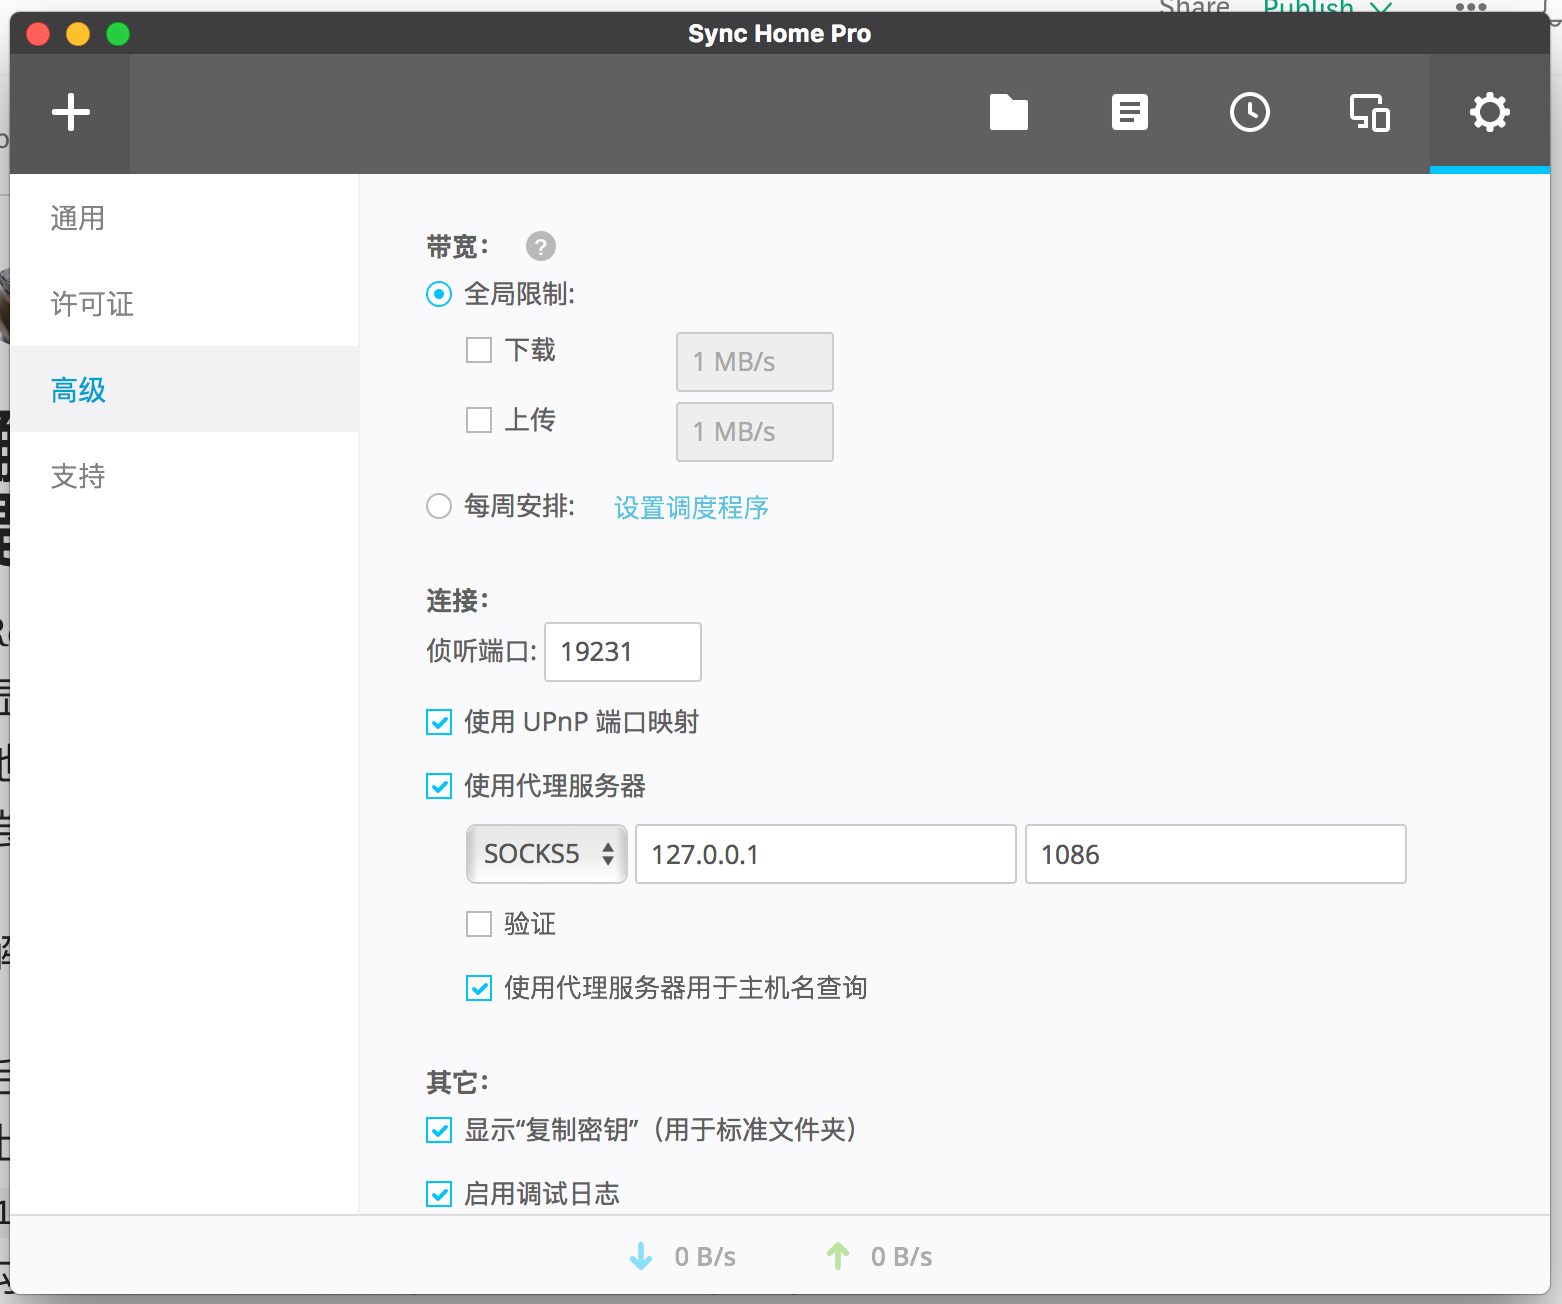Open the history clock icon
The height and width of the screenshot is (1304, 1562).
coord(1250,112)
